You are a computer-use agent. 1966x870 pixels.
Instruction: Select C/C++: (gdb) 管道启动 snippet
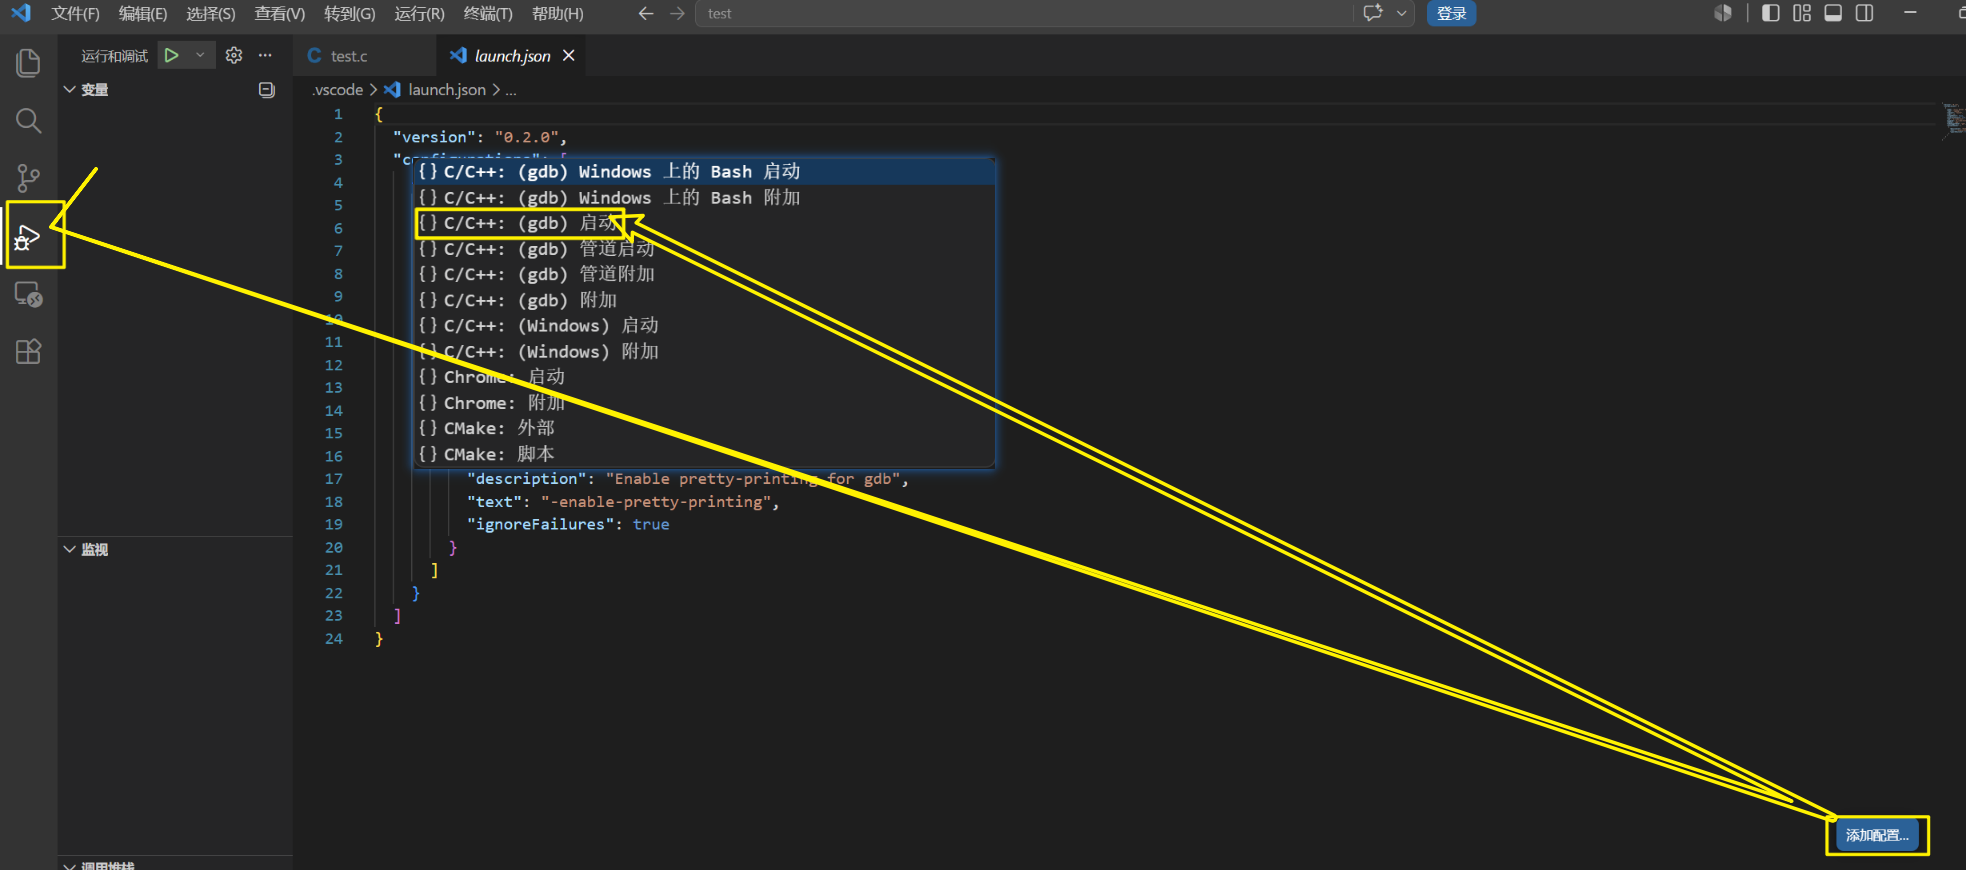tap(705, 248)
